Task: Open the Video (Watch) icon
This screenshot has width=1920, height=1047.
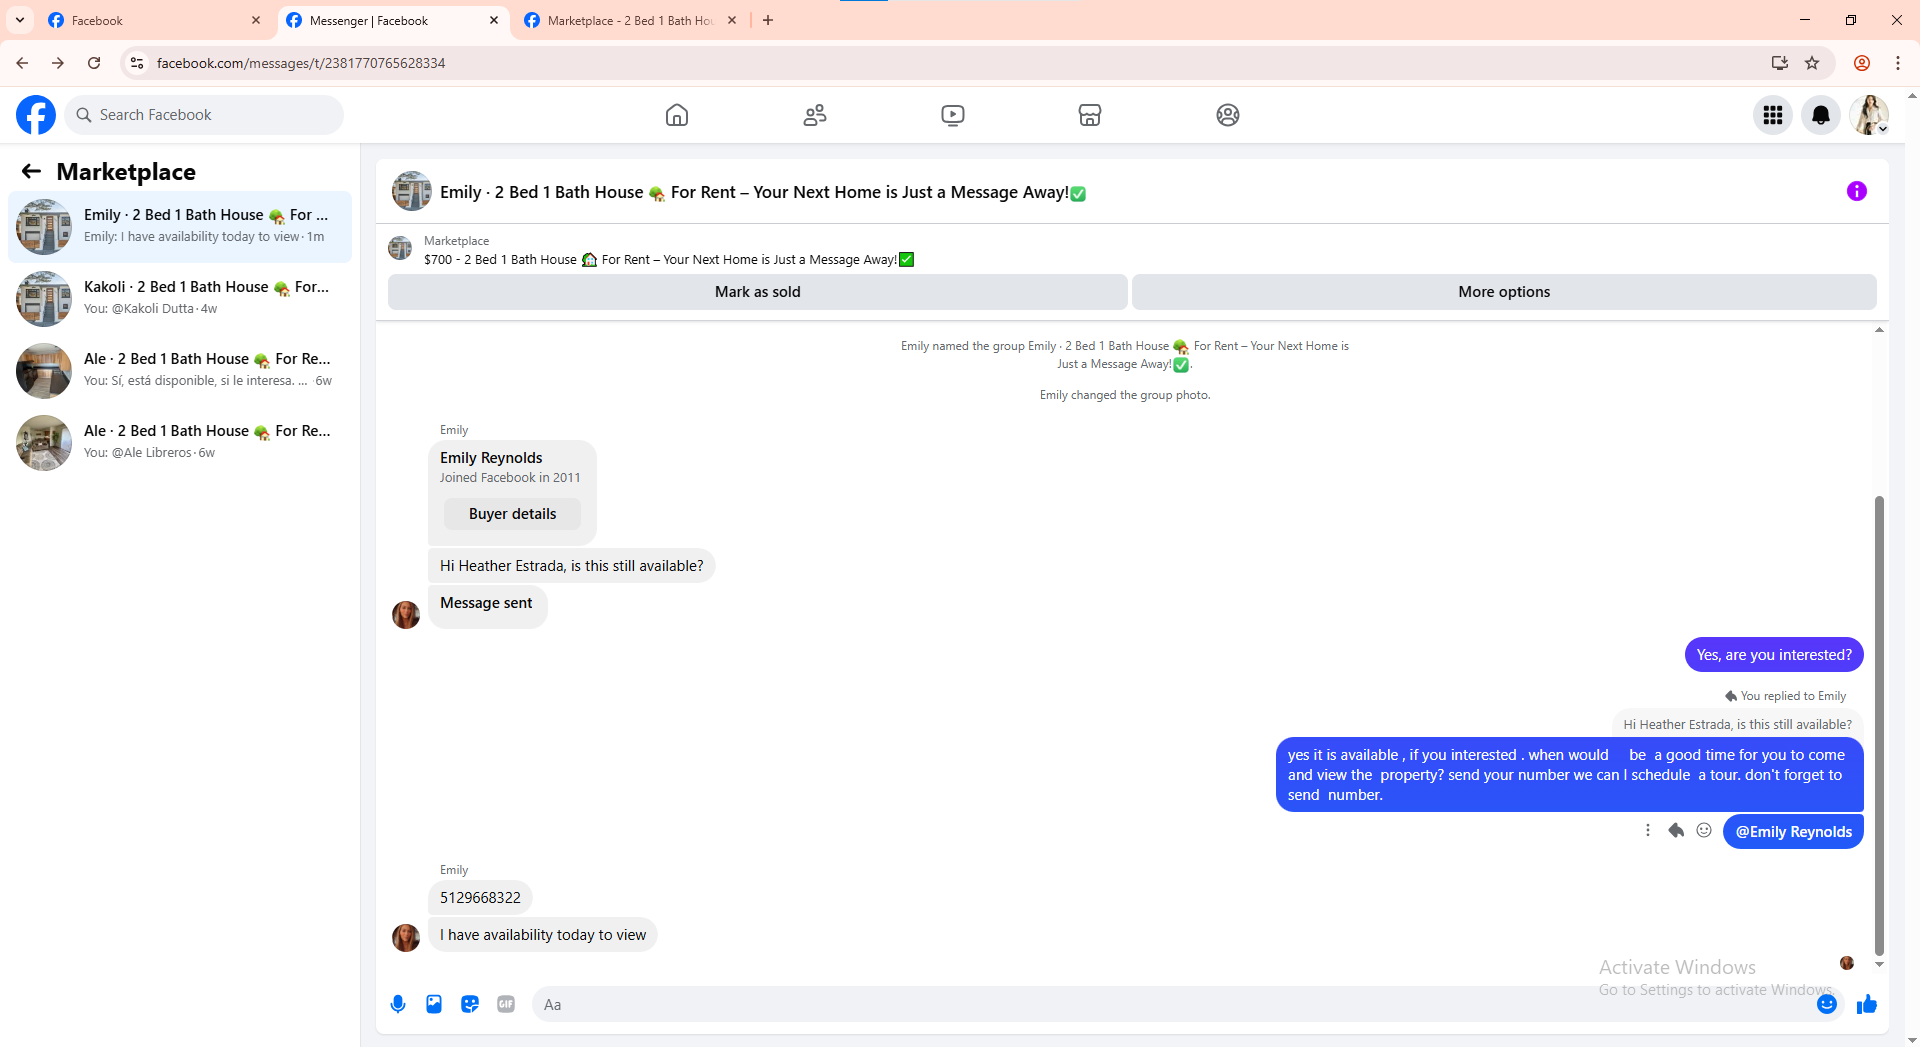Action: coord(953,115)
